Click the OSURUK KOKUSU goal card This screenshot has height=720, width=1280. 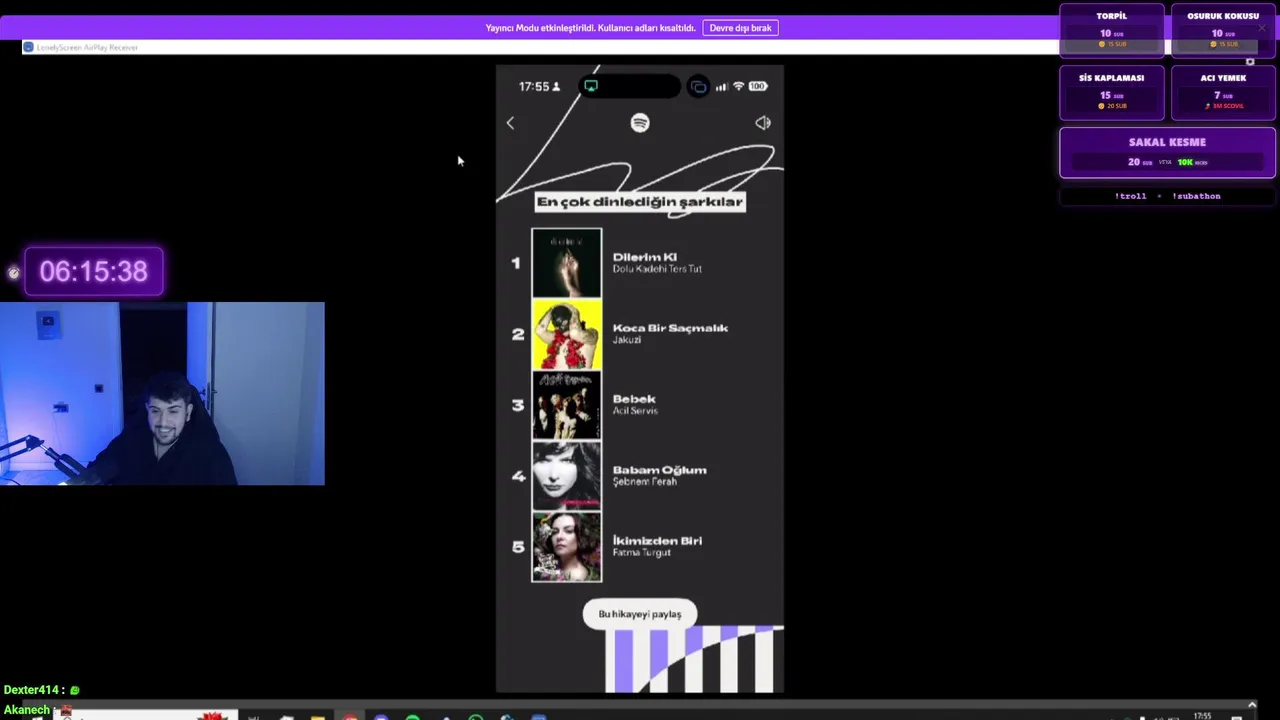click(1223, 30)
